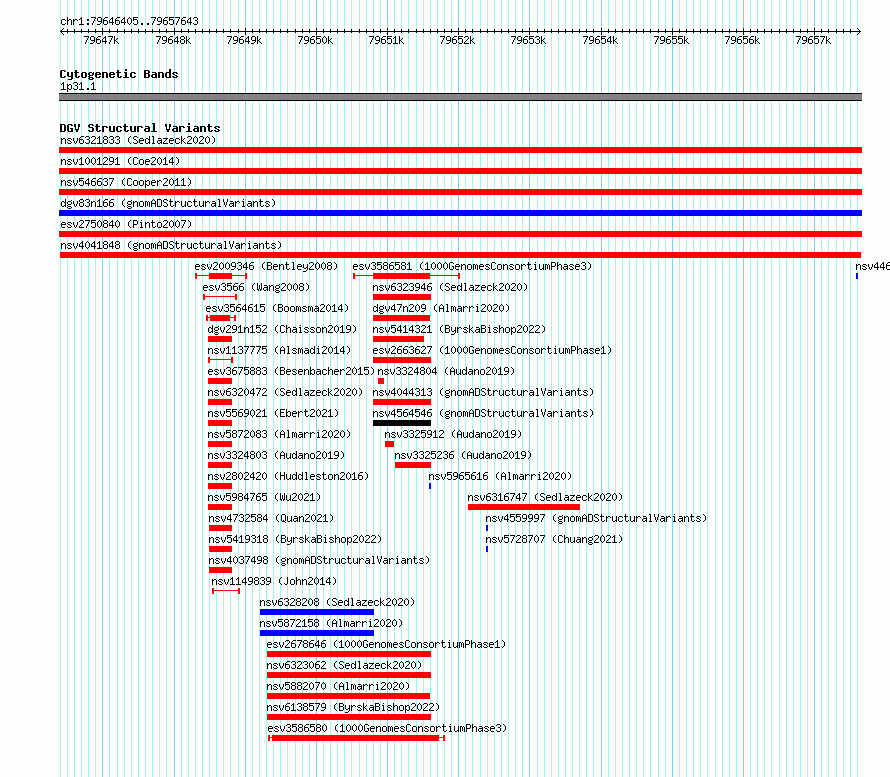Click nsv6320472 (Sedlazeck2020) label
The height and width of the screenshot is (777, 890).
(285, 392)
